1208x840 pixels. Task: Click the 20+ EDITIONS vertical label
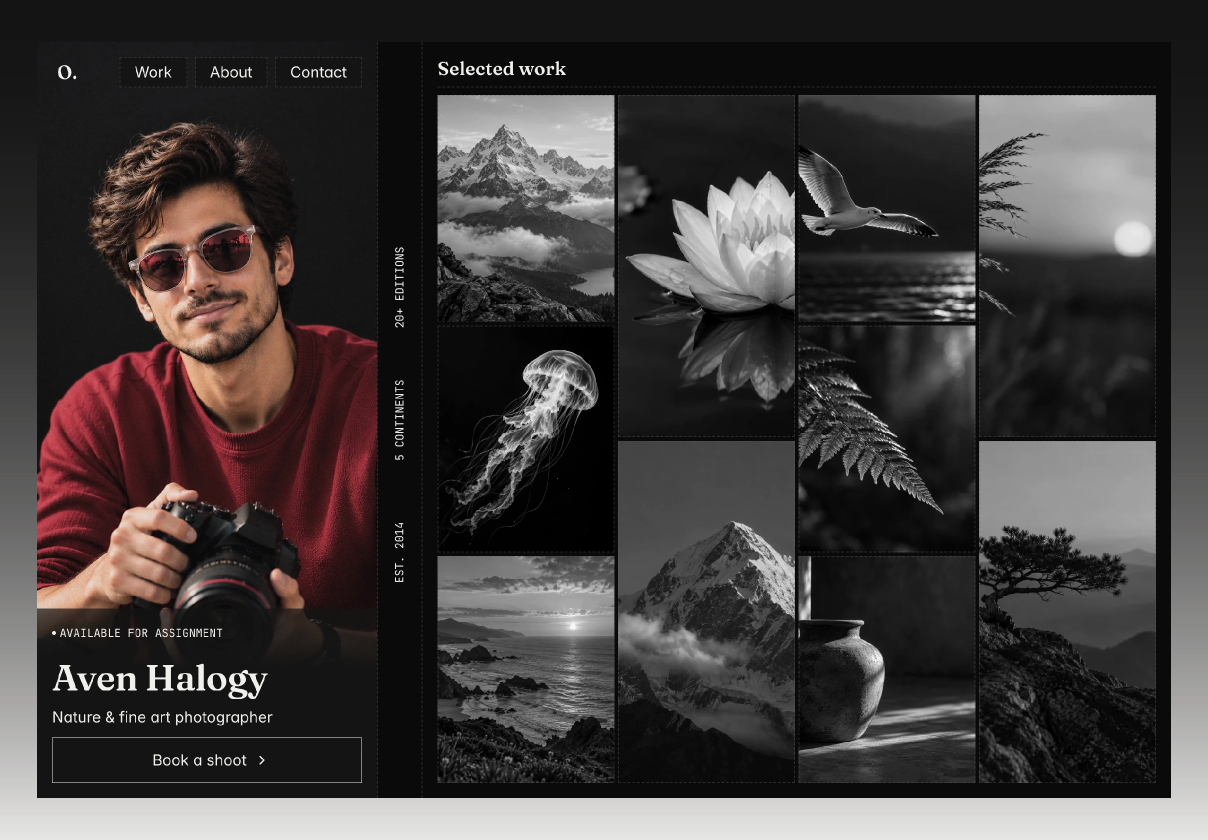[x=400, y=288]
